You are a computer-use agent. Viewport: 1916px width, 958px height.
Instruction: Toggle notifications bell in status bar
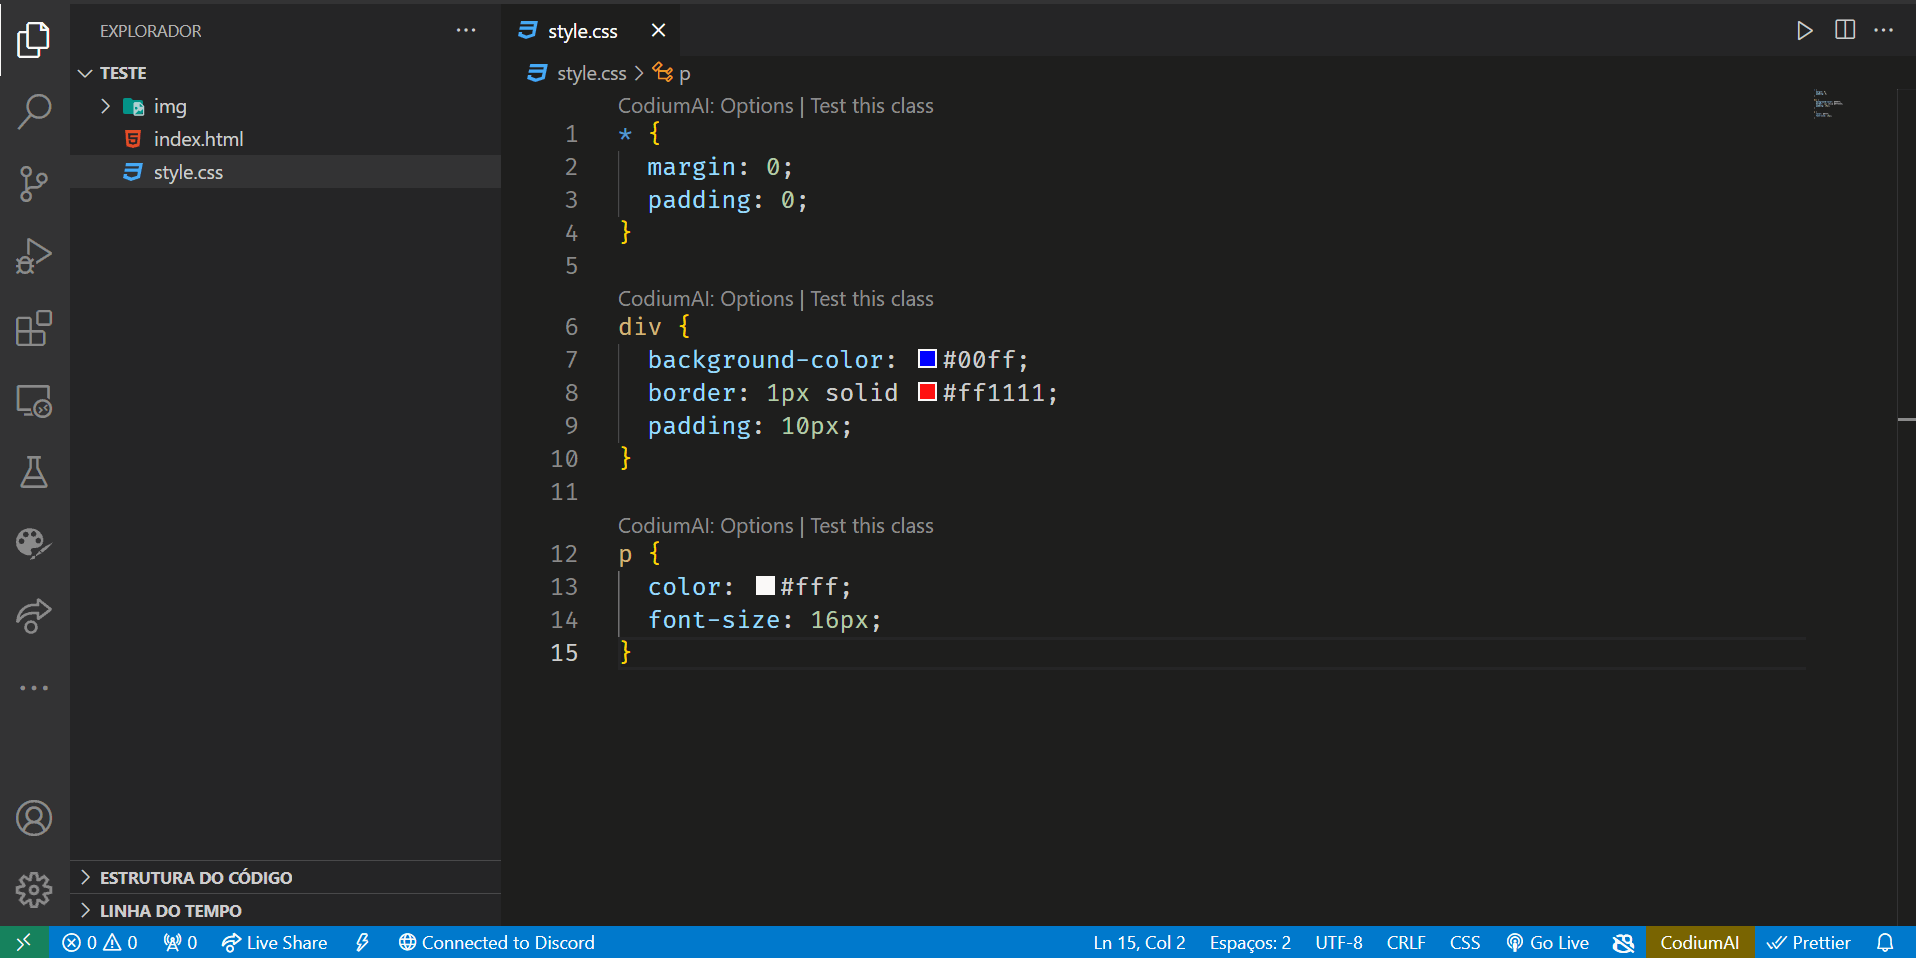point(1885,942)
